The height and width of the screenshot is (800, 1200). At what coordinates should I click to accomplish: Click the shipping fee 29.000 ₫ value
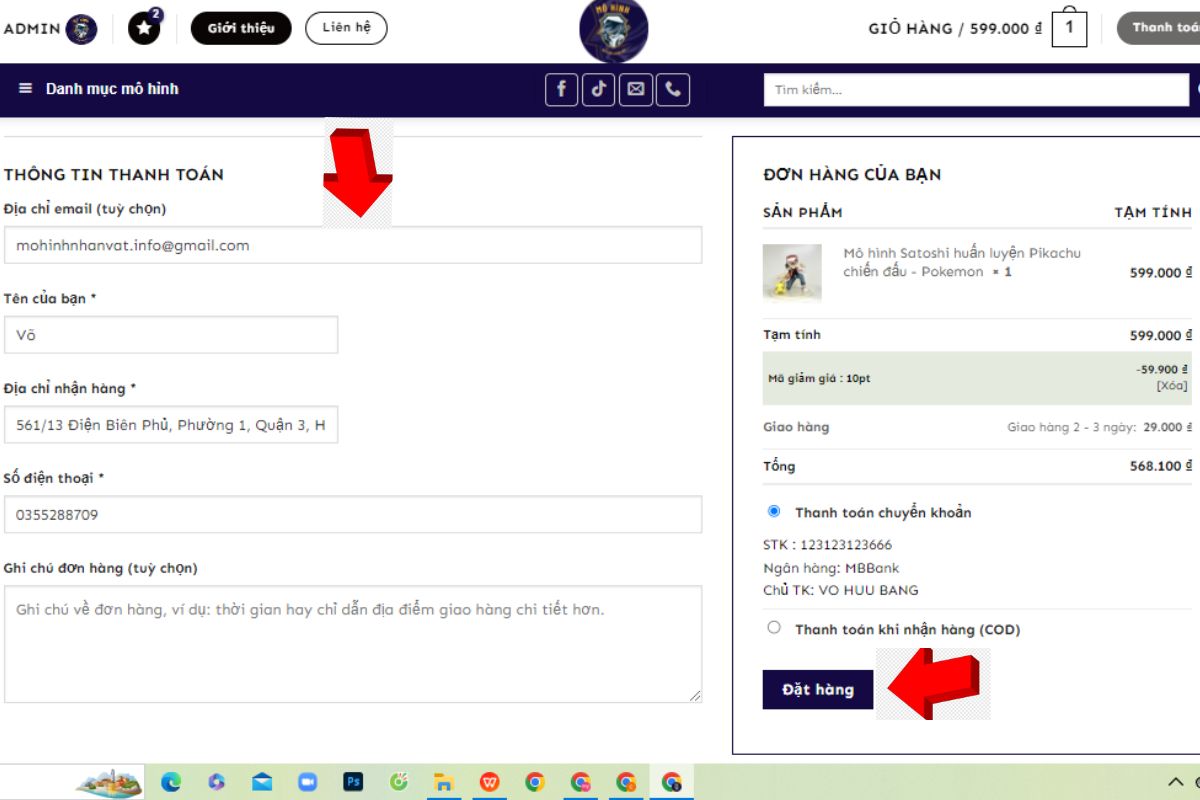1168,427
